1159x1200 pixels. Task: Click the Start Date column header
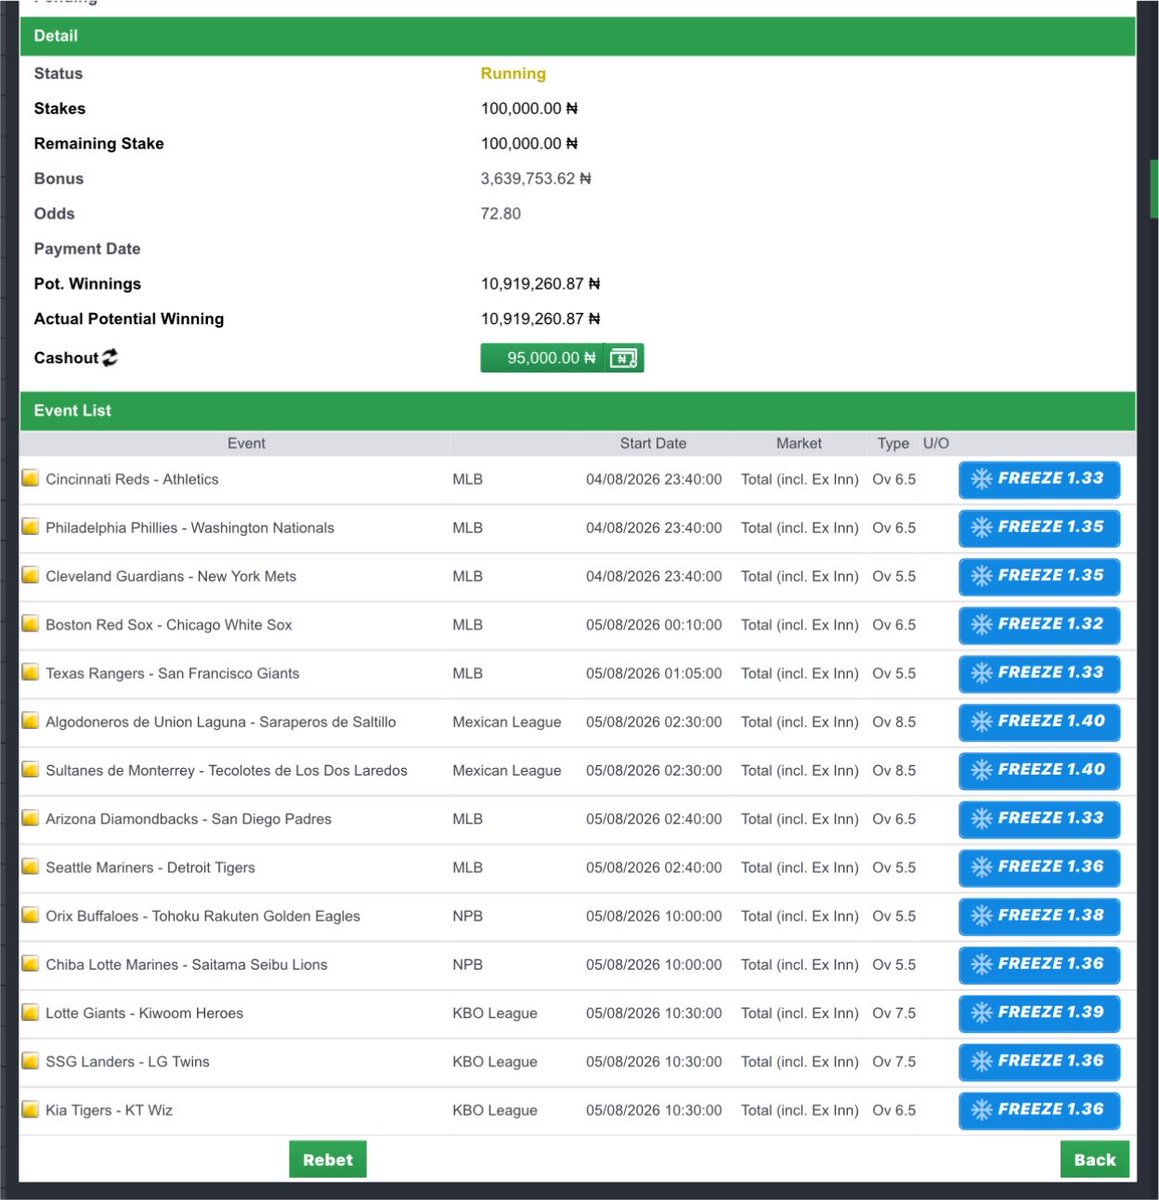point(653,443)
